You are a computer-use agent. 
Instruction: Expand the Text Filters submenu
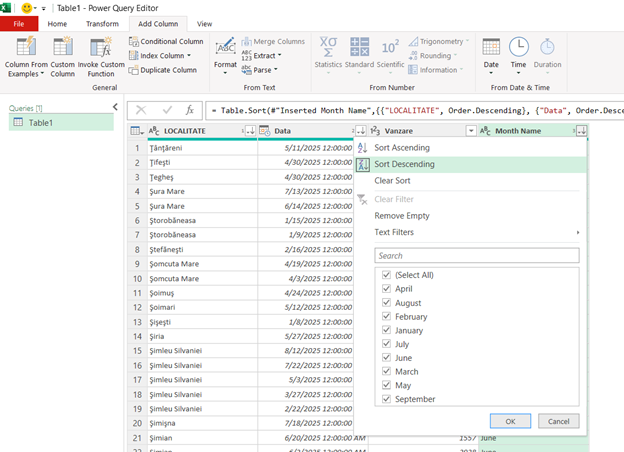point(578,232)
